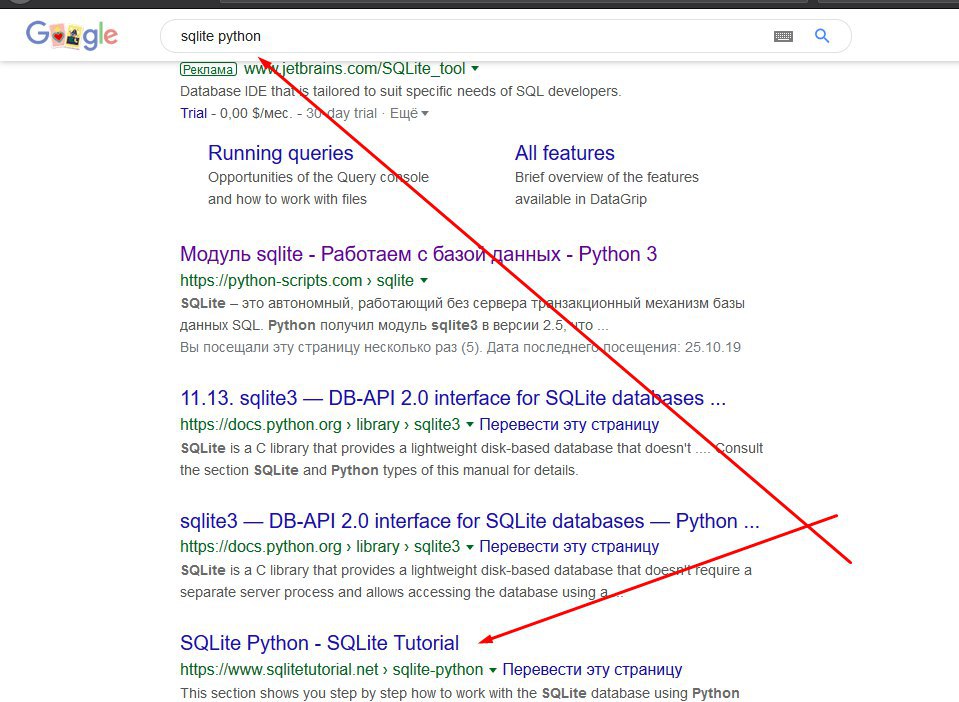The image size is (959, 702).
Task: Click 'Перевести эту страницу' for sqlitetutorial.net result
Action: coord(592,670)
